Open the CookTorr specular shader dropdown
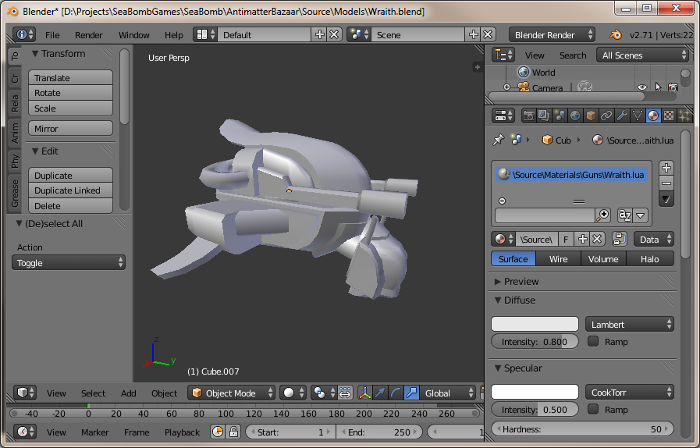The image size is (700, 448). click(x=629, y=392)
